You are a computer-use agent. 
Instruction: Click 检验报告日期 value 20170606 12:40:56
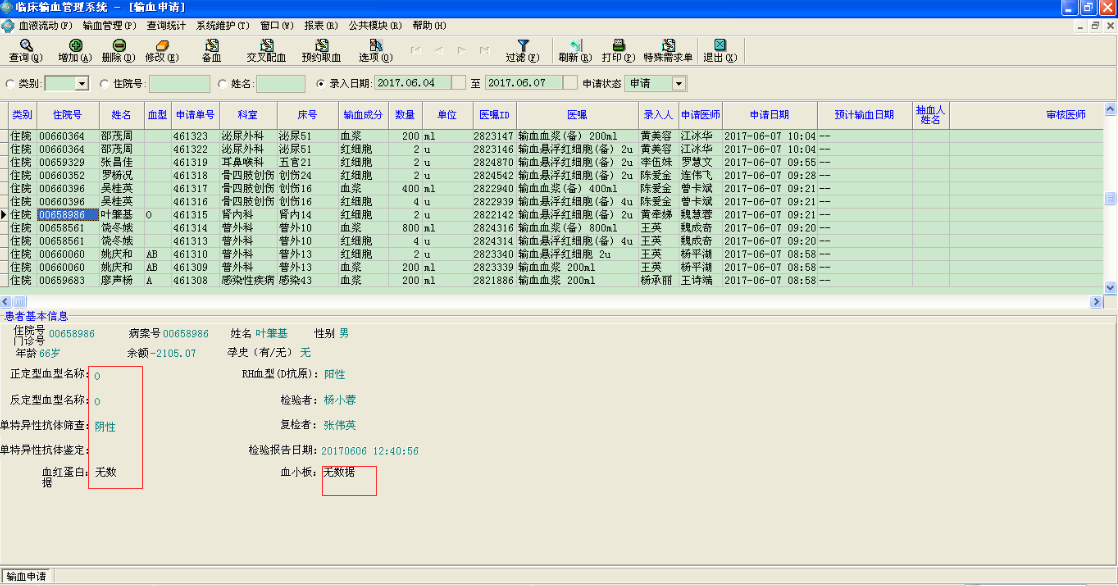click(x=369, y=451)
